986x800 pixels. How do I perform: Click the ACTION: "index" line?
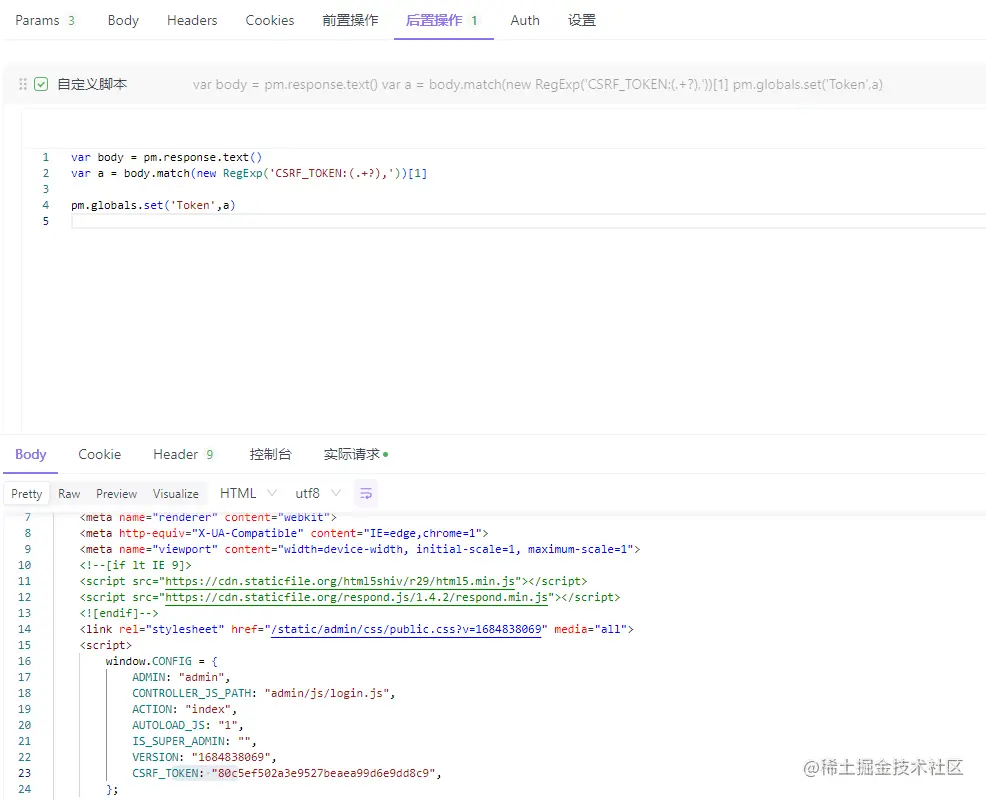click(184, 709)
